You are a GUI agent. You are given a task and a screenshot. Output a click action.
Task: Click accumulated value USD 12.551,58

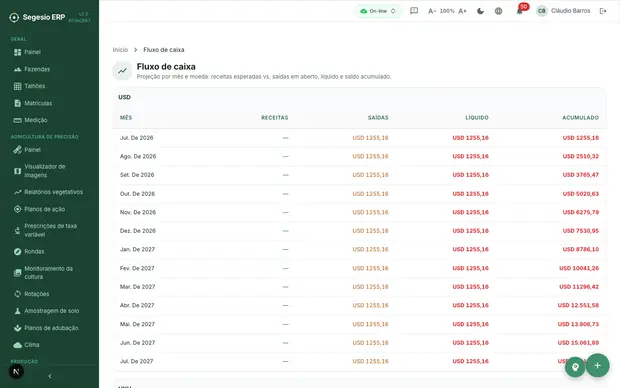[578, 305]
